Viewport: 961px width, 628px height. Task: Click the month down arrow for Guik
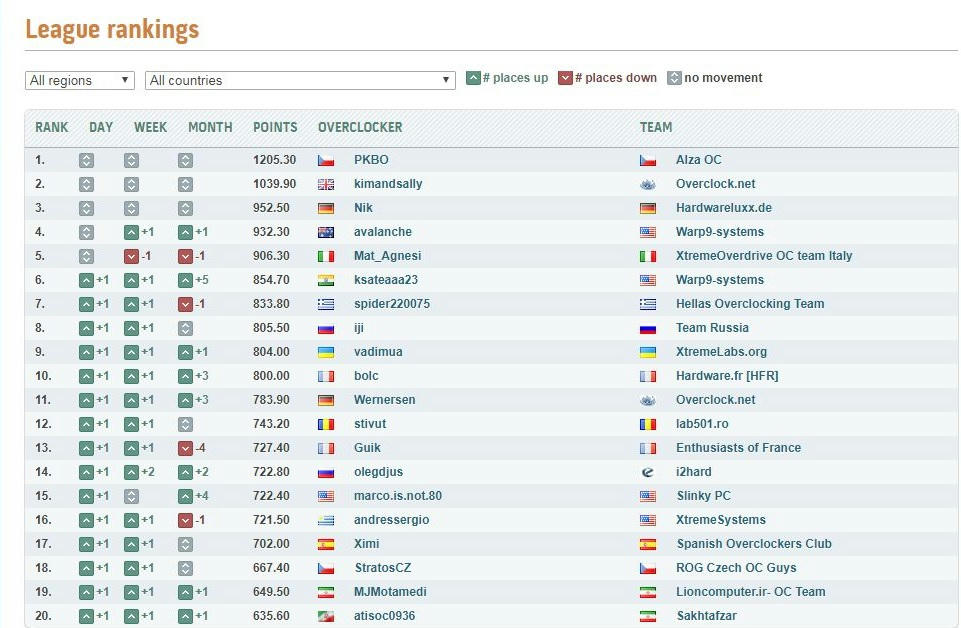pyautogui.click(x=185, y=448)
